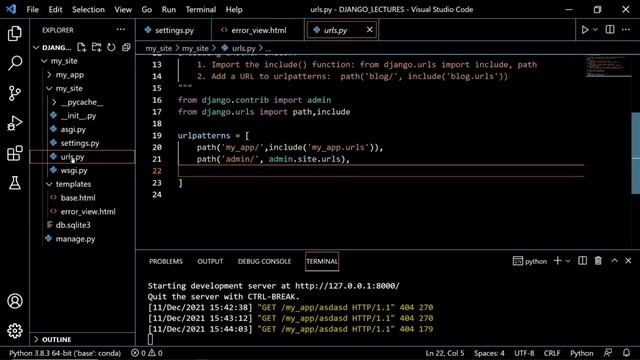Open editor more actions ellipsis
This screenshot has width=640, height=360.
click(x=626, y=29)
